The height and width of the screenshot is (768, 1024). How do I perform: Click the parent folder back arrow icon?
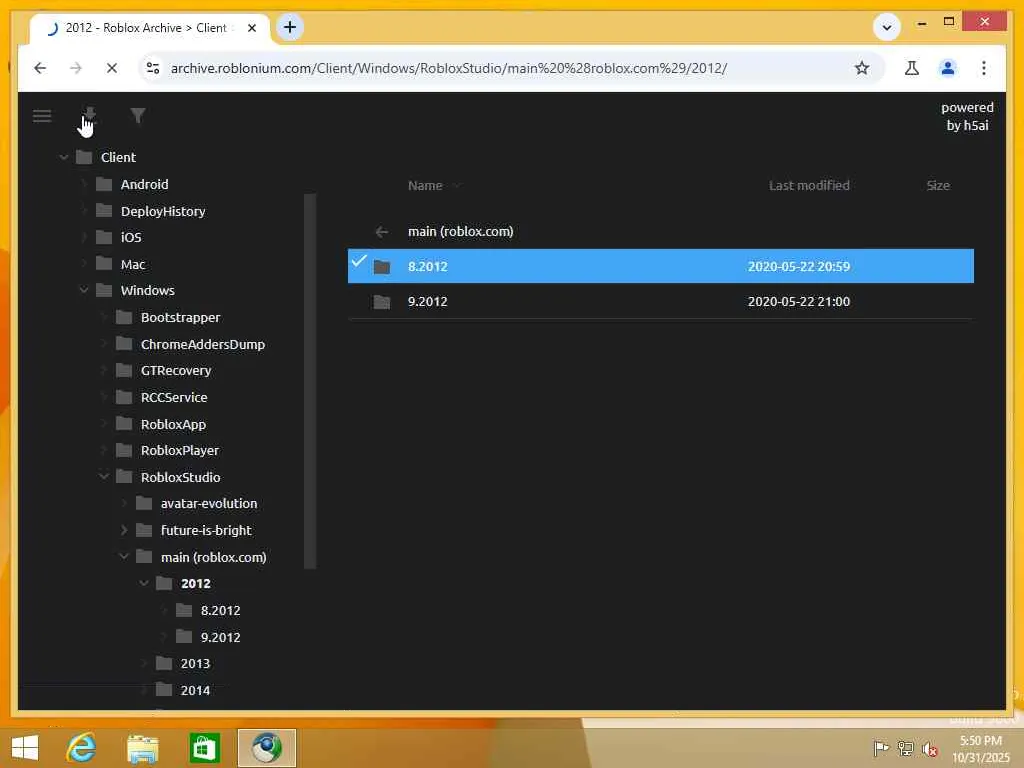click(x=382, y=232)
